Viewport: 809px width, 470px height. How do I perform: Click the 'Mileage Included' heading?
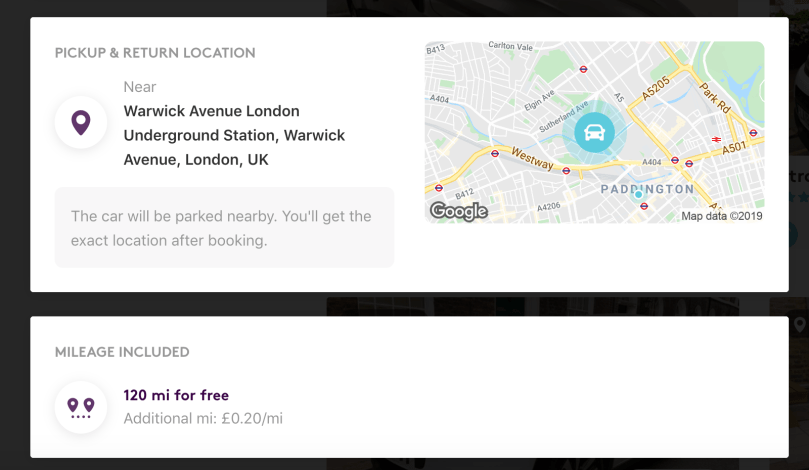click(x=122, y=352)
